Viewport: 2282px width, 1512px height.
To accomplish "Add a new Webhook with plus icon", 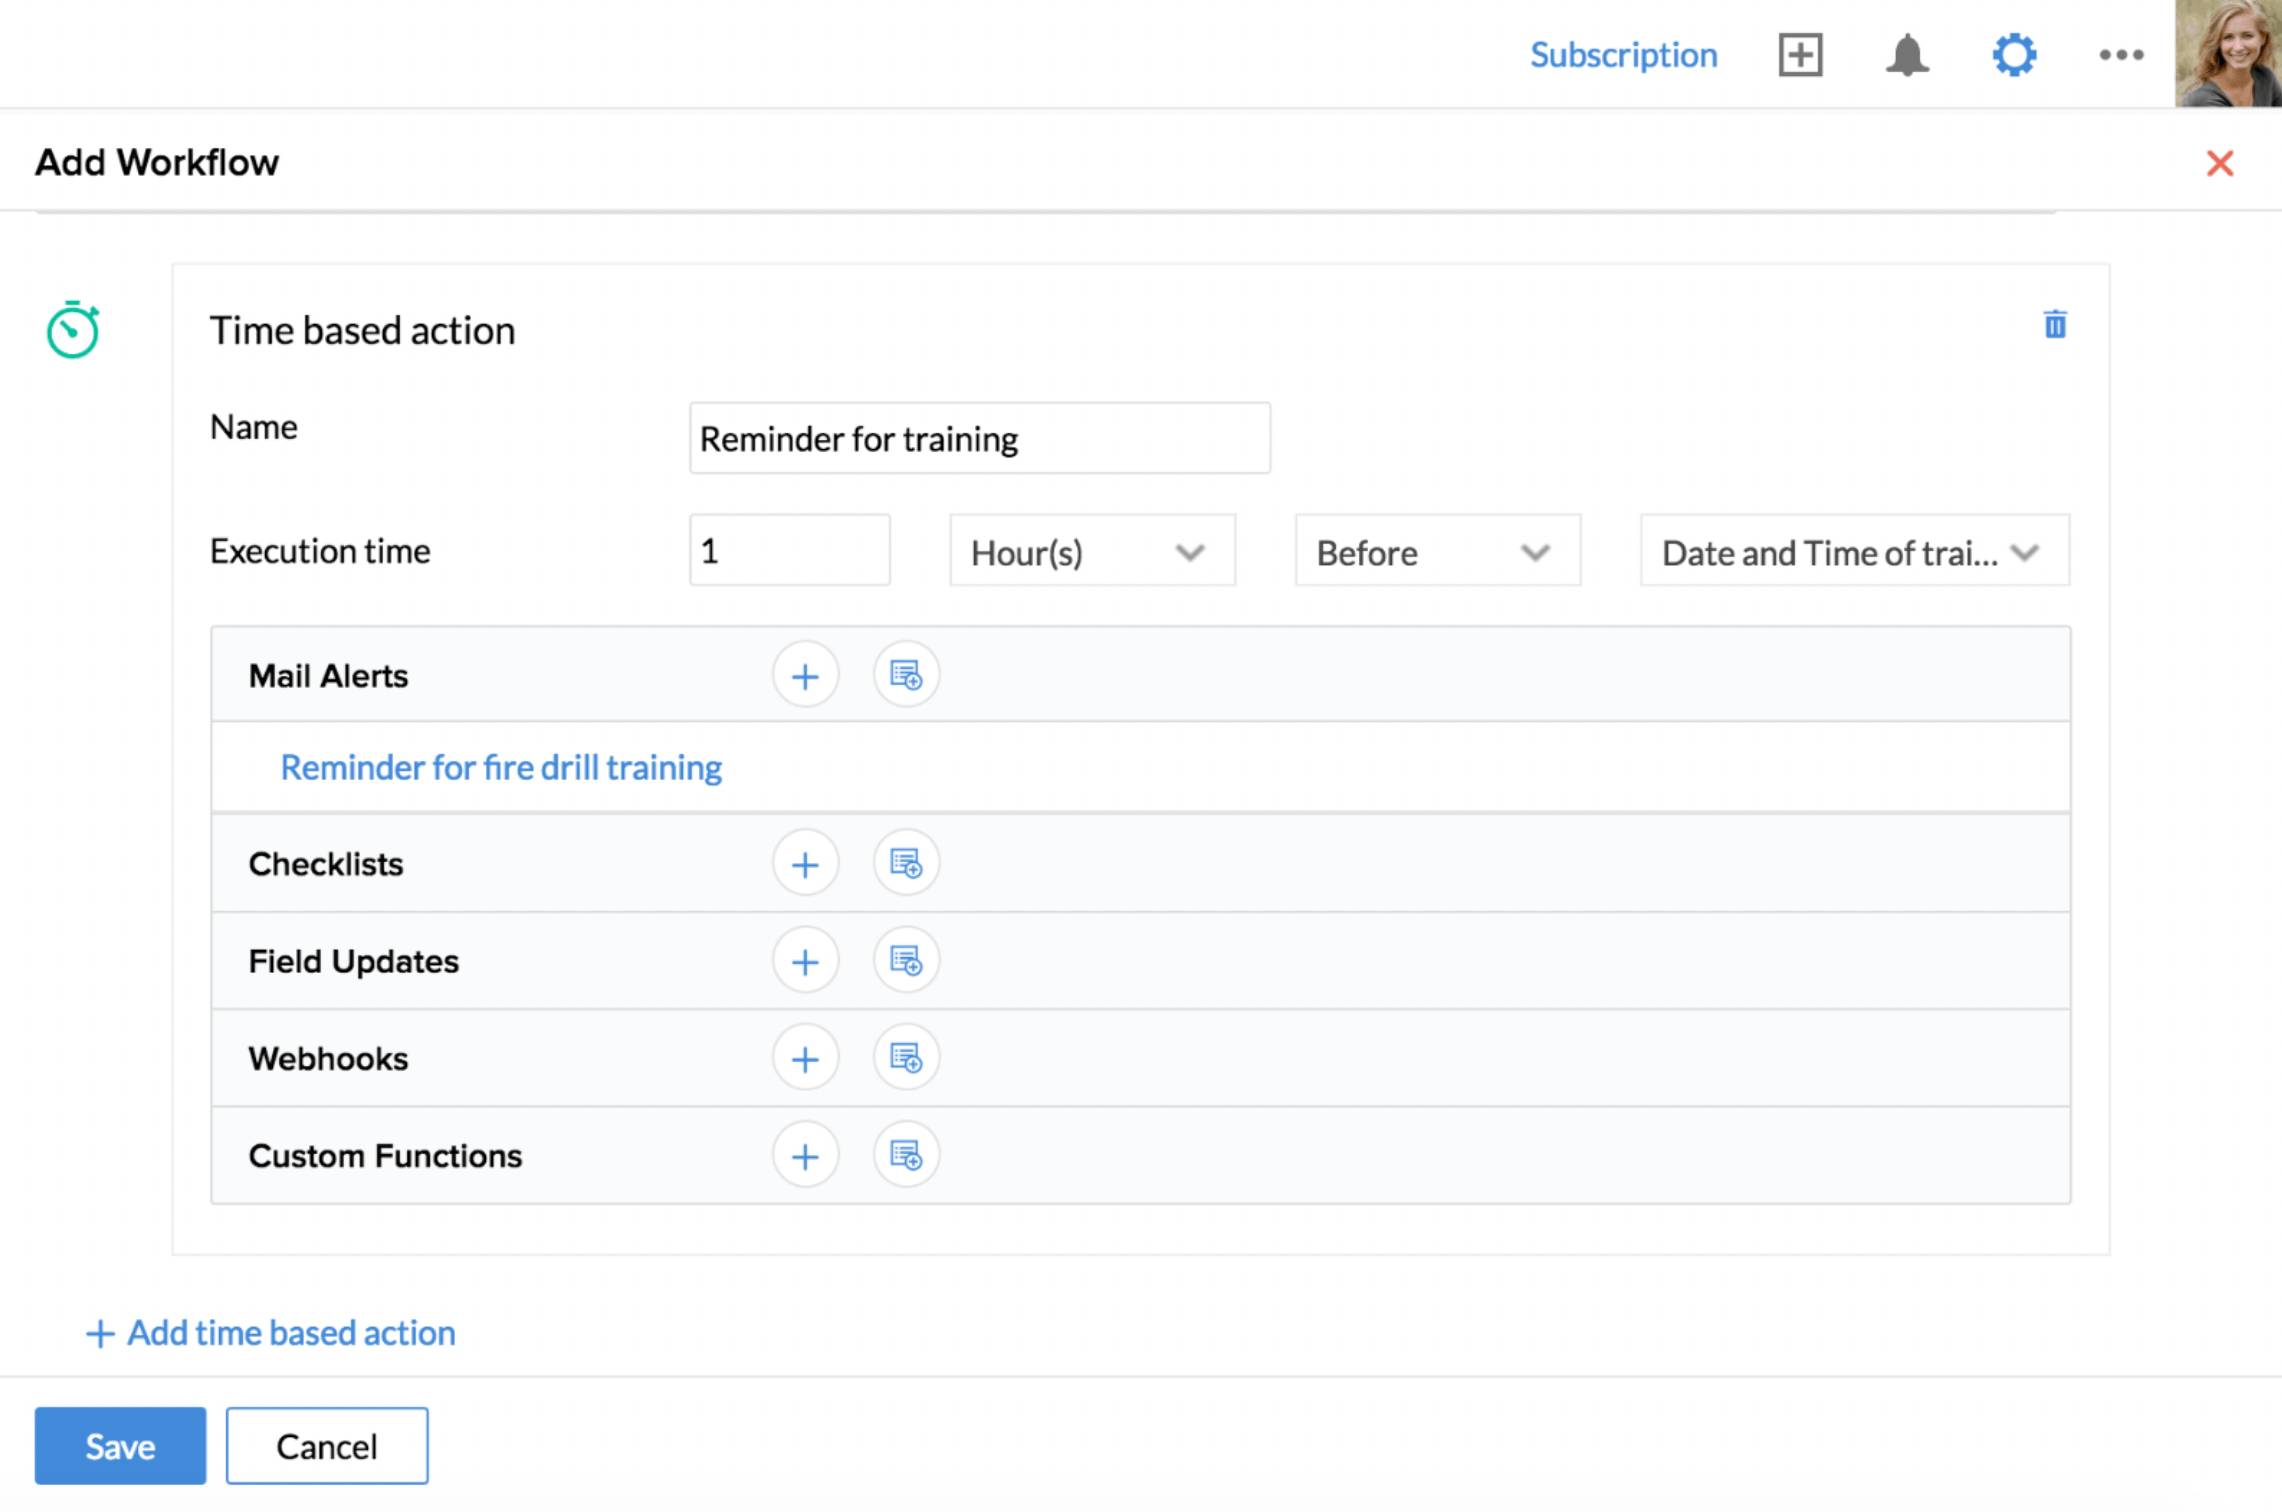I will [805, 1057].
